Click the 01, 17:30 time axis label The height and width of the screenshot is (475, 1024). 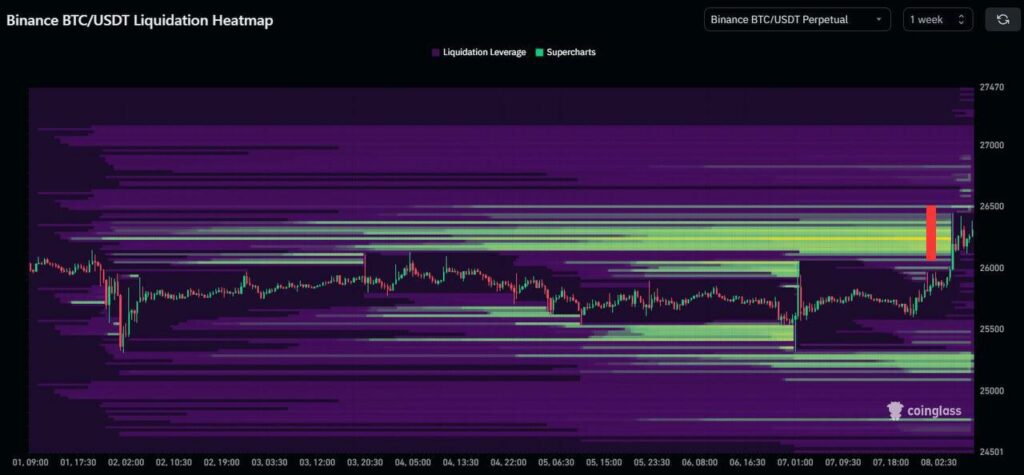[78, 463]
